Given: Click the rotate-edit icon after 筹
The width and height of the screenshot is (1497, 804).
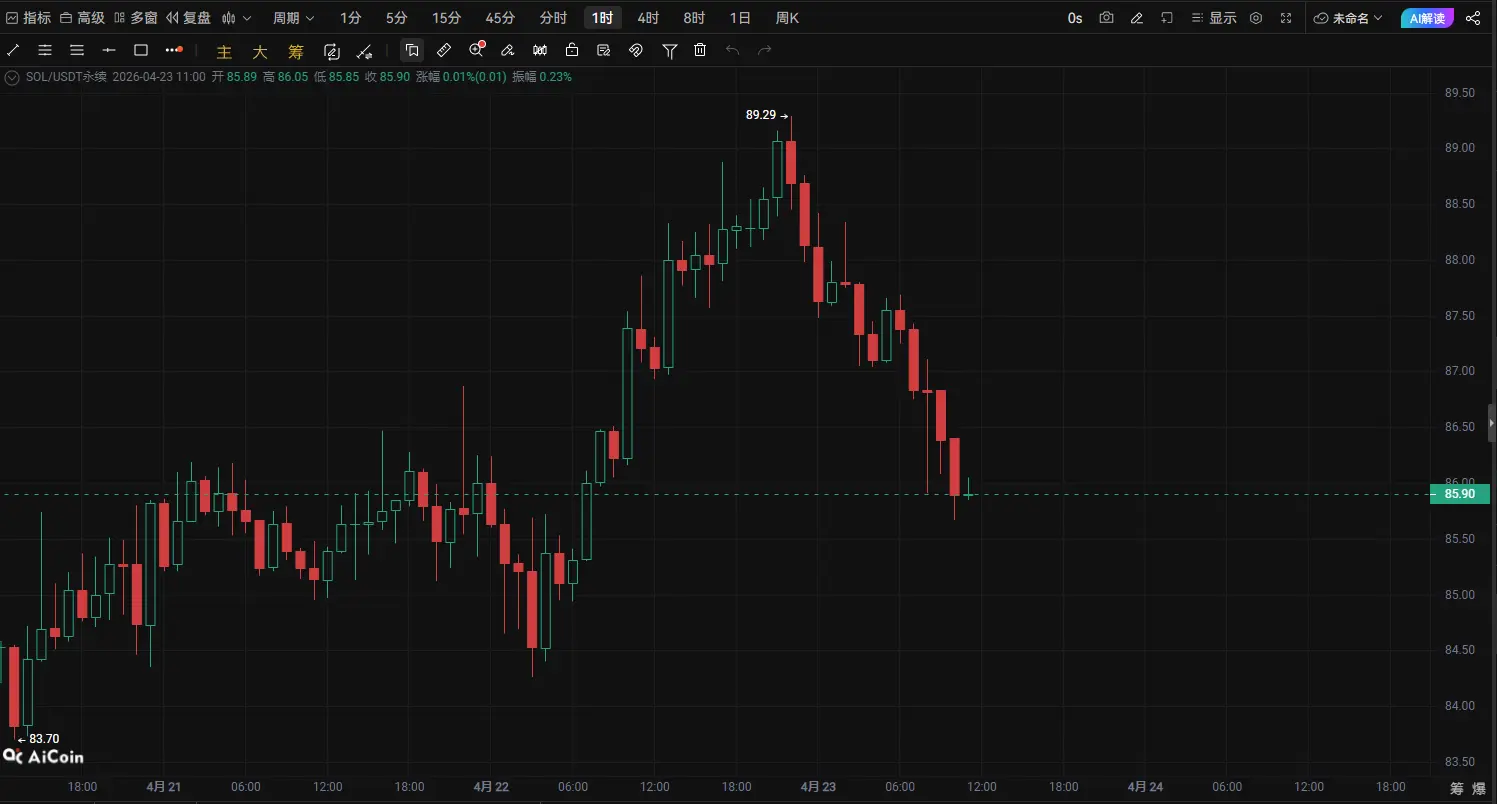Looking at the screenshot, I should [332, 51].
